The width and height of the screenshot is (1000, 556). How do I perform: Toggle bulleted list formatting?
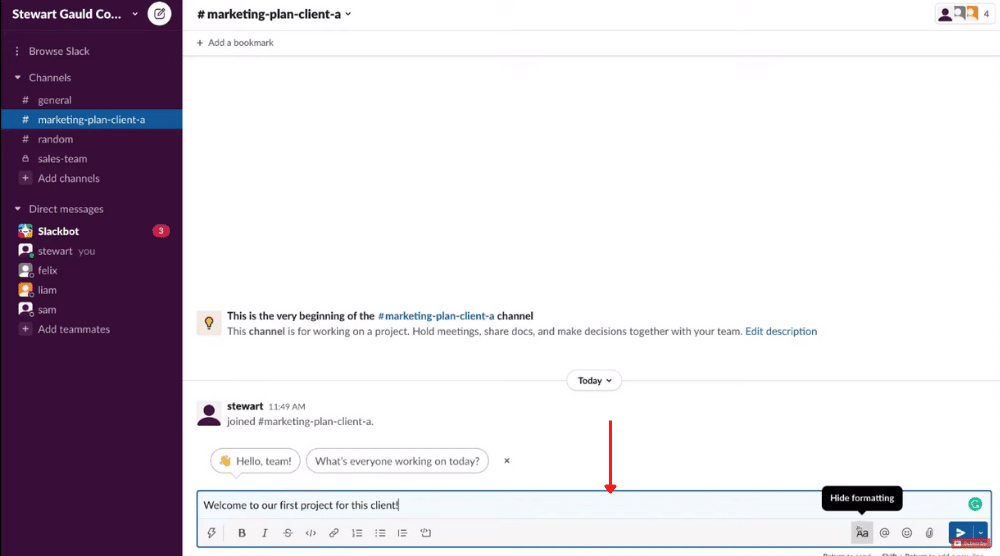click(380, 533)
